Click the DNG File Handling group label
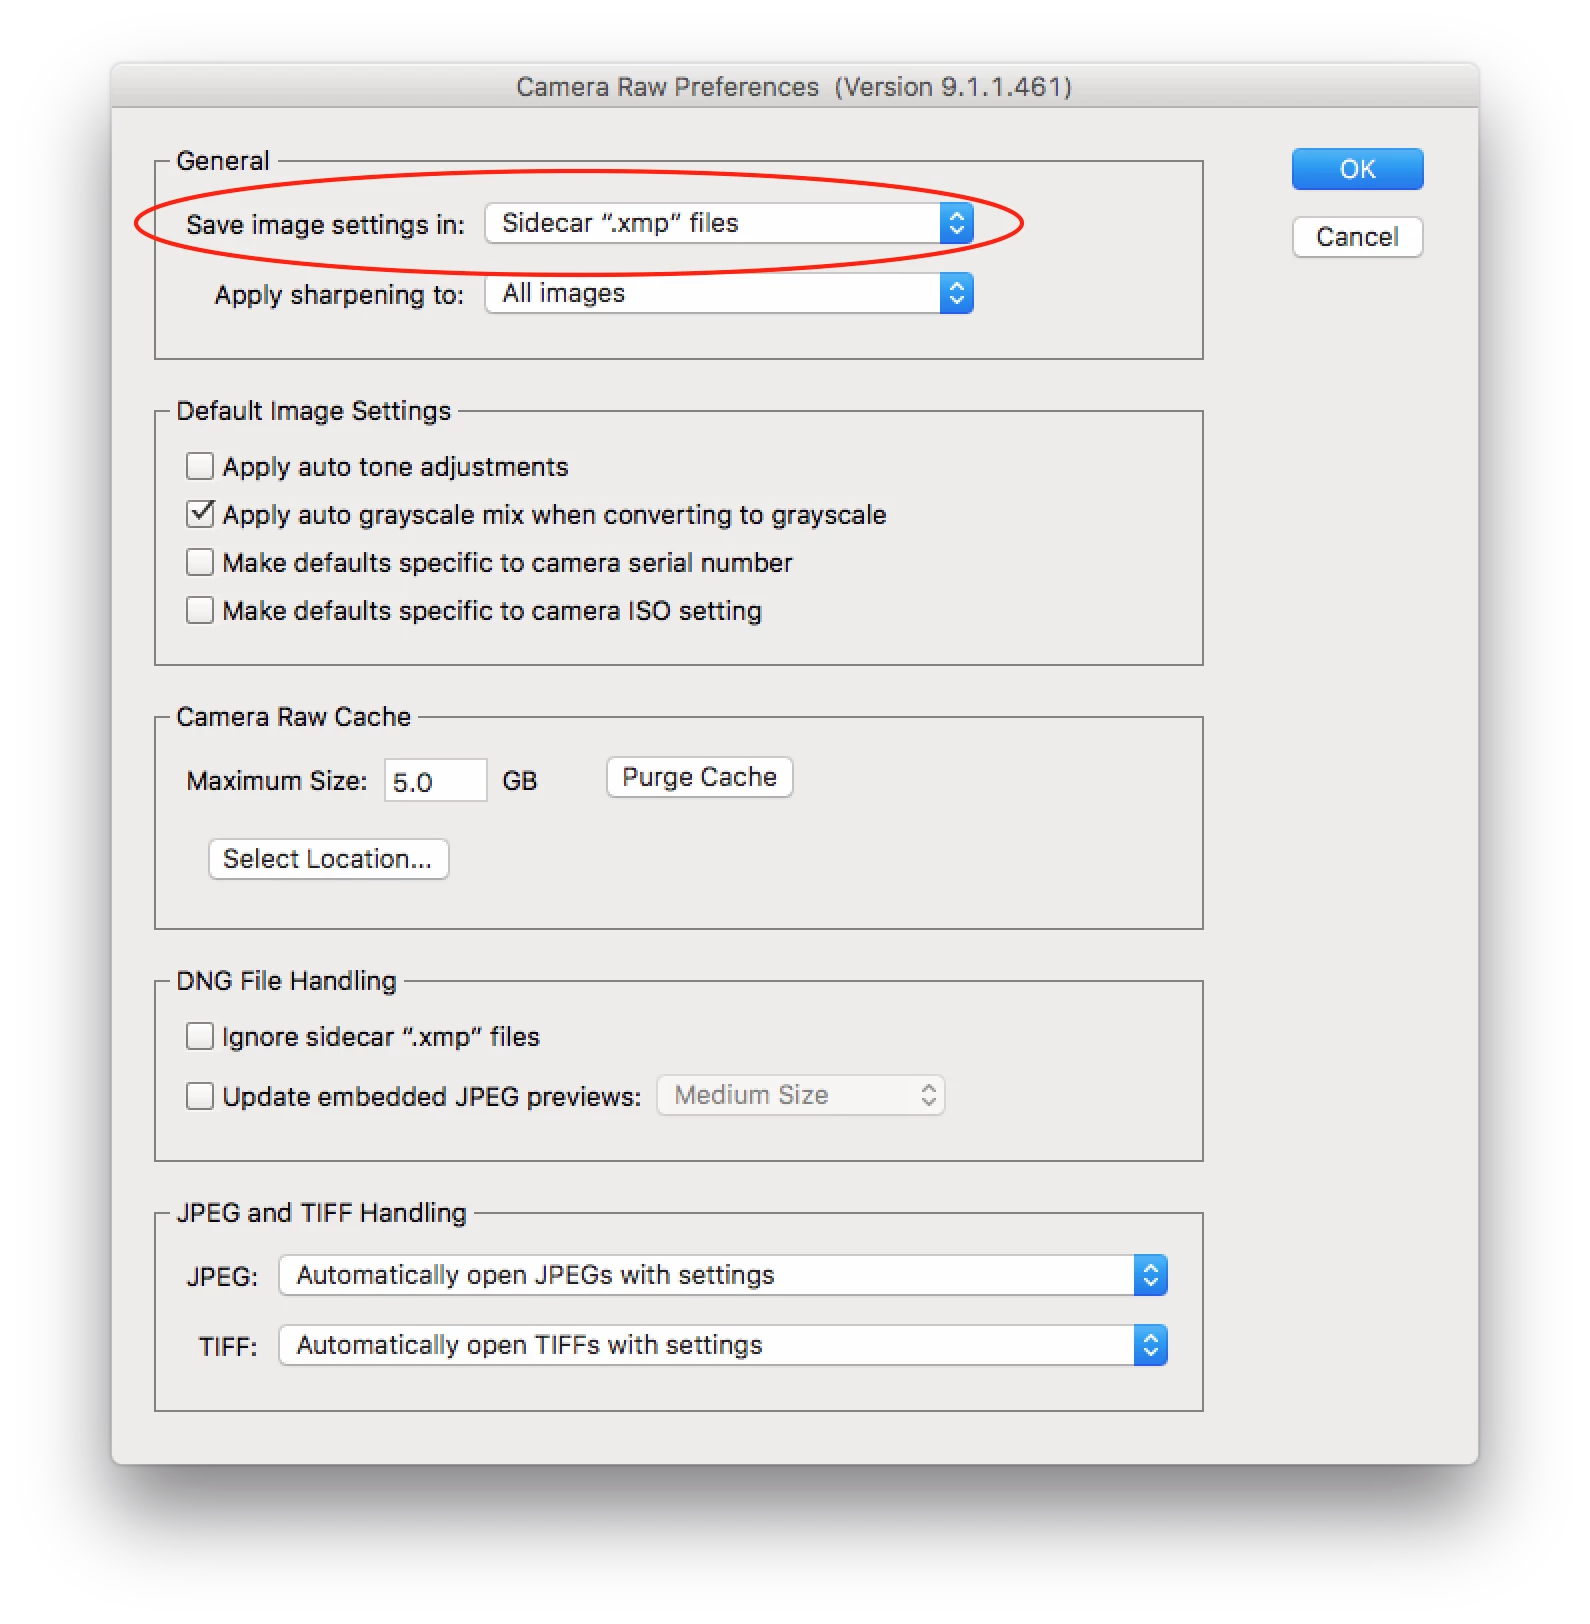This screenshot has width=1590, height=1624. [286, 981]
